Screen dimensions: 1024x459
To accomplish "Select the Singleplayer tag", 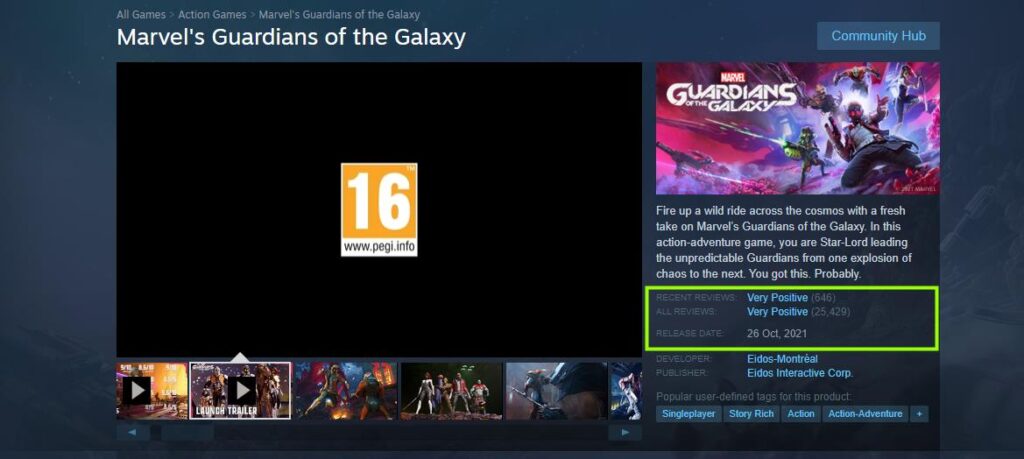I will 688,414.
